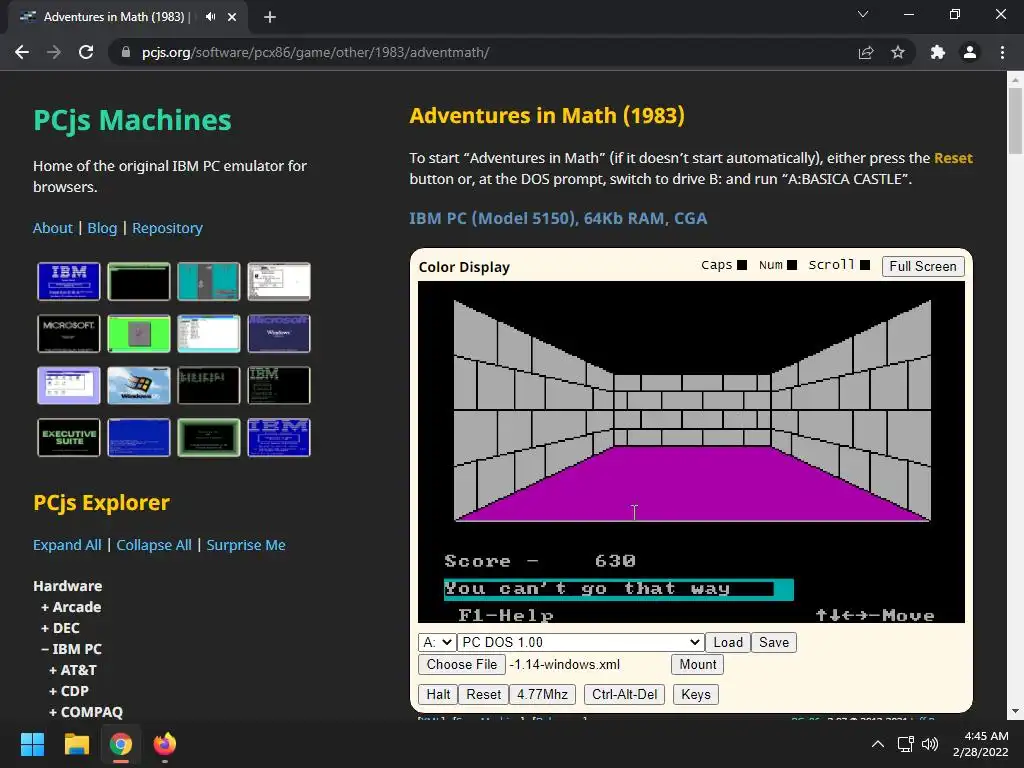Image resolution: width=1024 pixels, height=768 pixels.
Task: Open a new tab with the plus button
Action: [x=270, y=17]
